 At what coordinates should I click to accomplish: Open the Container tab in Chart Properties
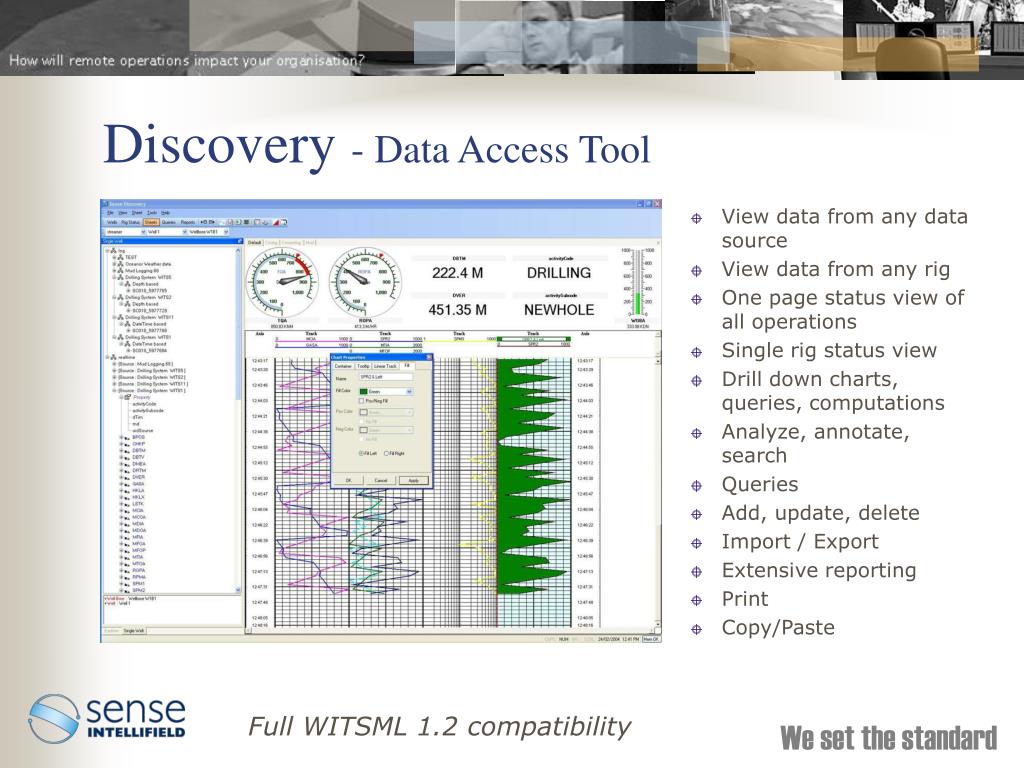pos(343,366)
